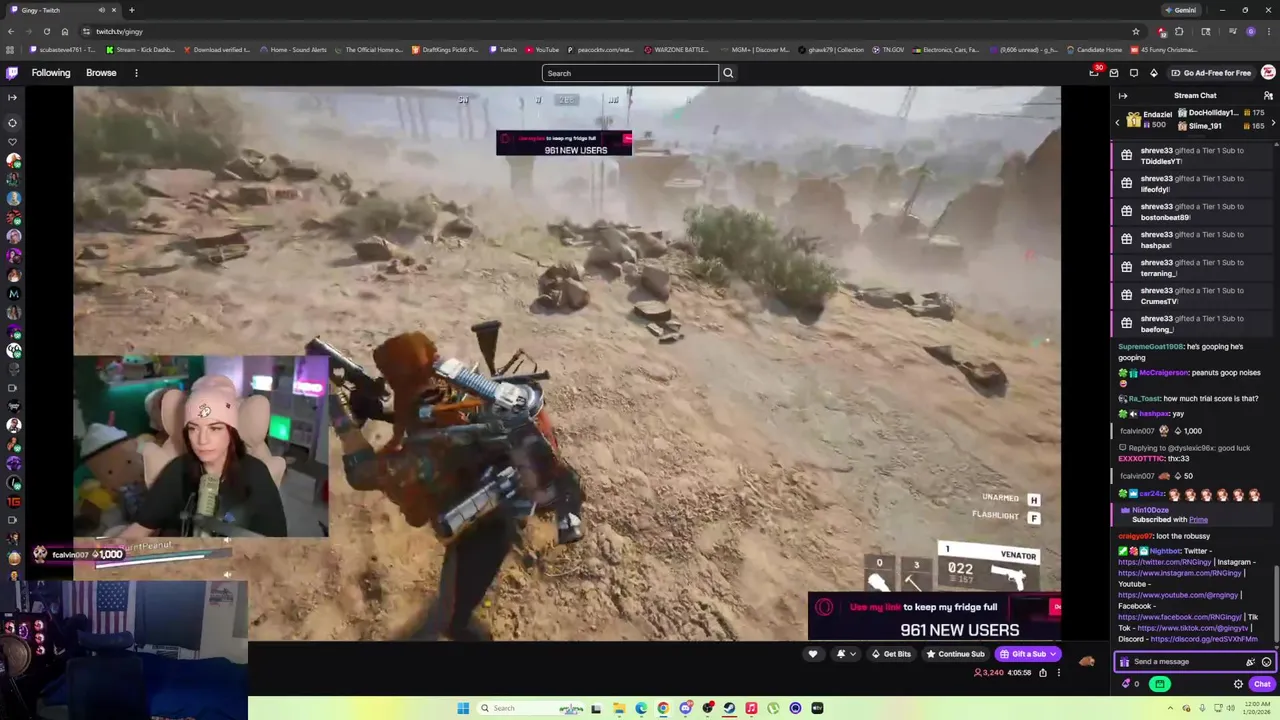Click the McCraigerson username in chat
This screenshot has width=1280, height=720.
pos(1164,373)
